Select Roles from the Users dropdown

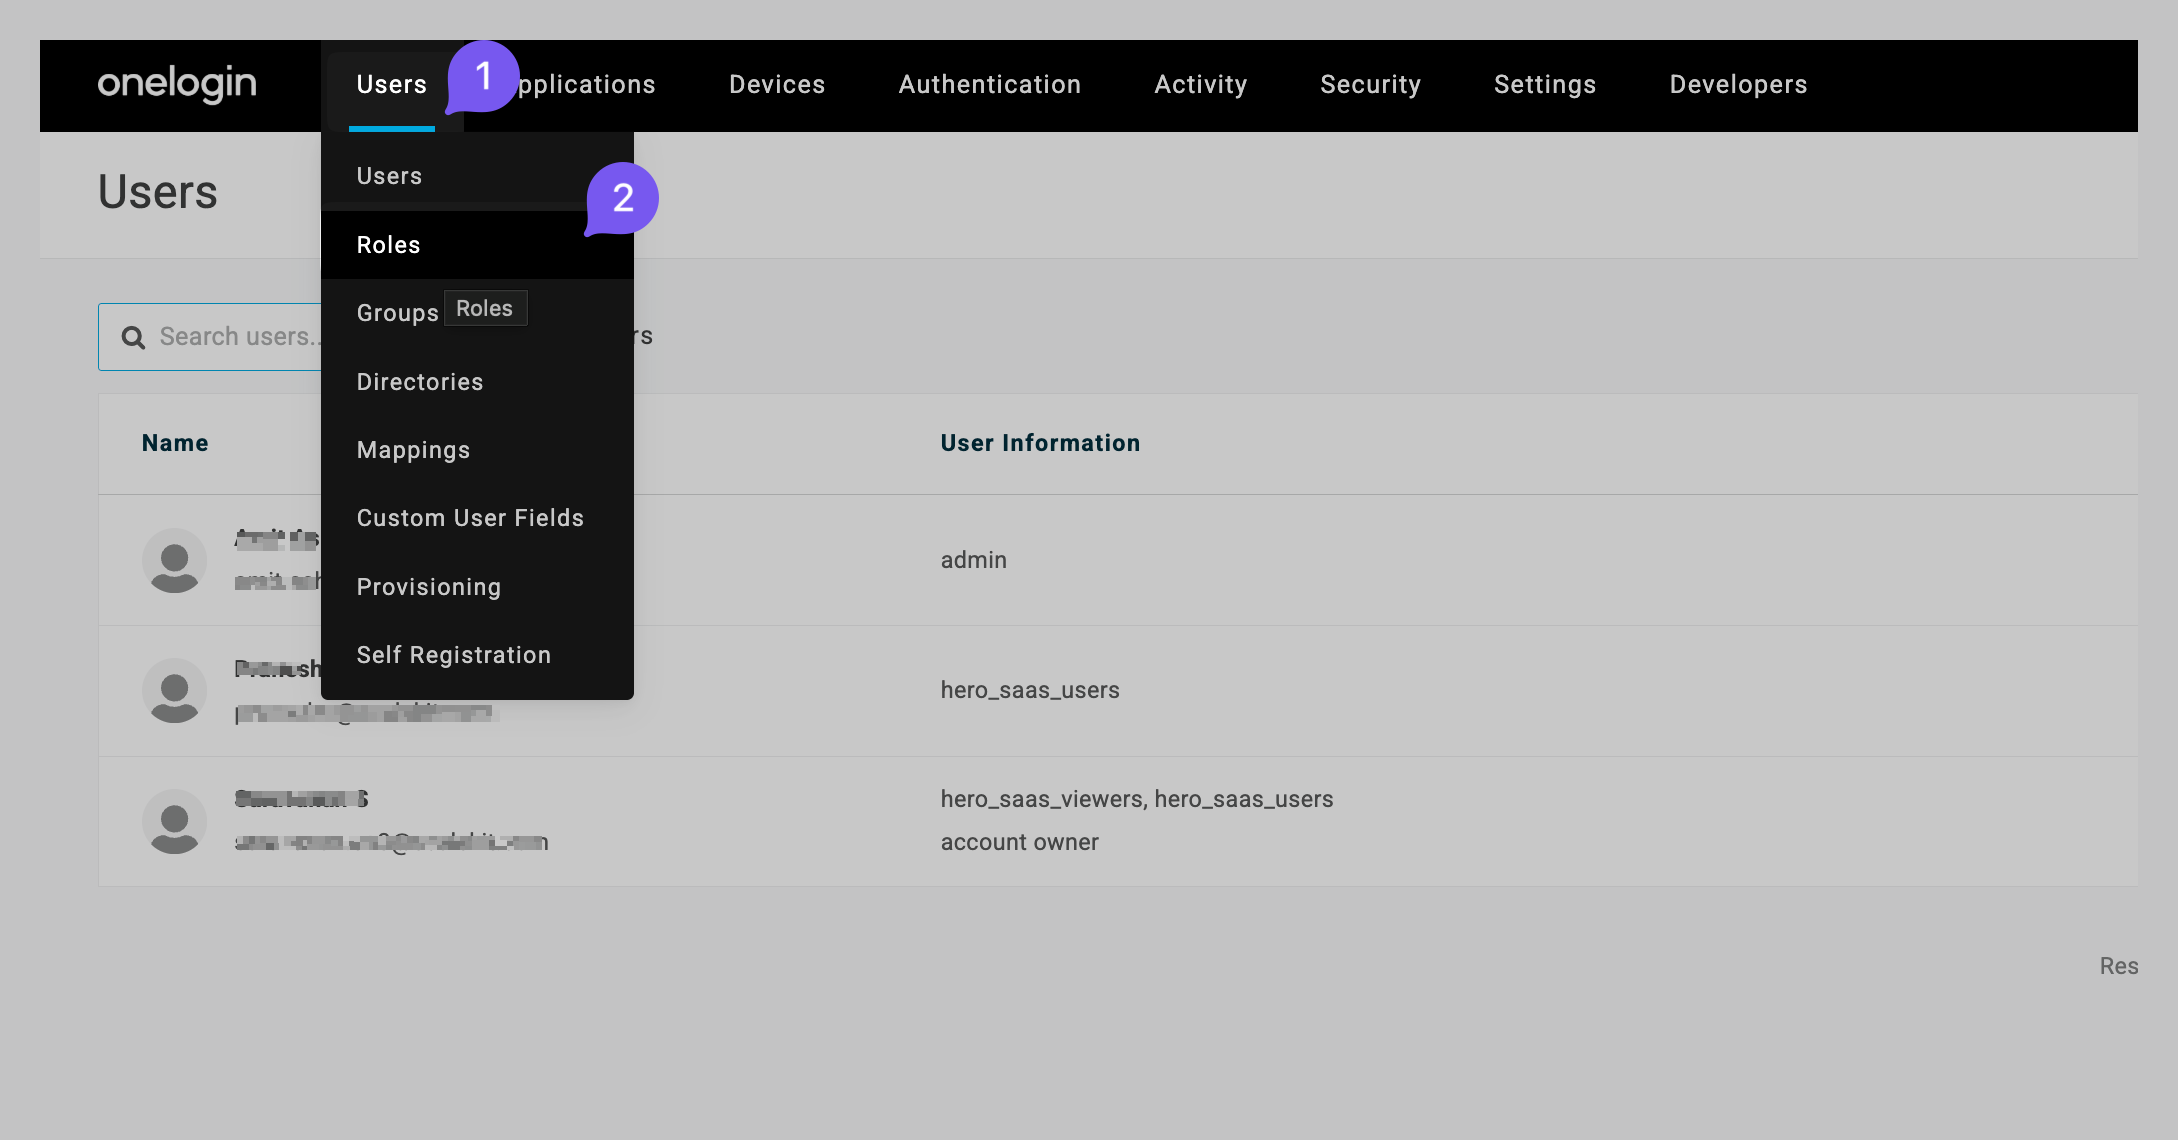tap(388, 244)
